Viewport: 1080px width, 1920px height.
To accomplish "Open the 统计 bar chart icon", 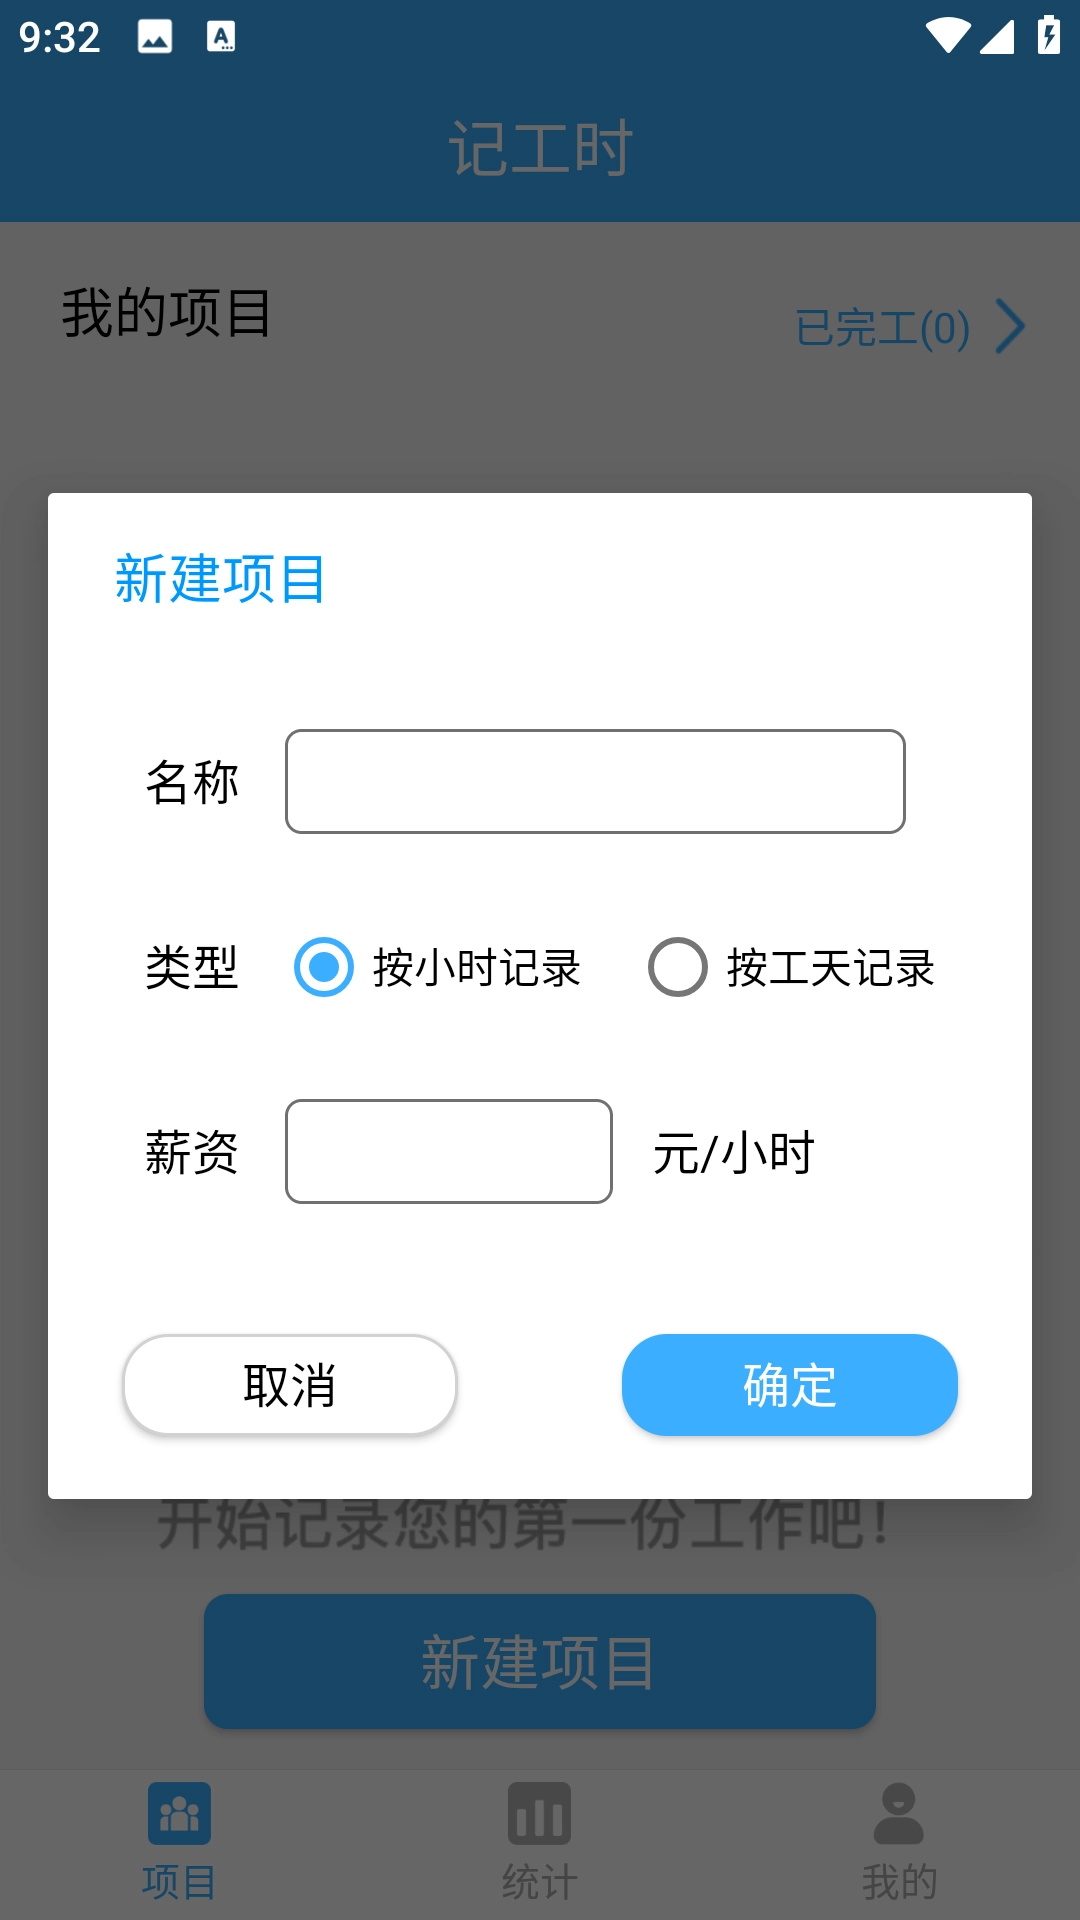I will pyautogui.click(x=539, y=1813).
